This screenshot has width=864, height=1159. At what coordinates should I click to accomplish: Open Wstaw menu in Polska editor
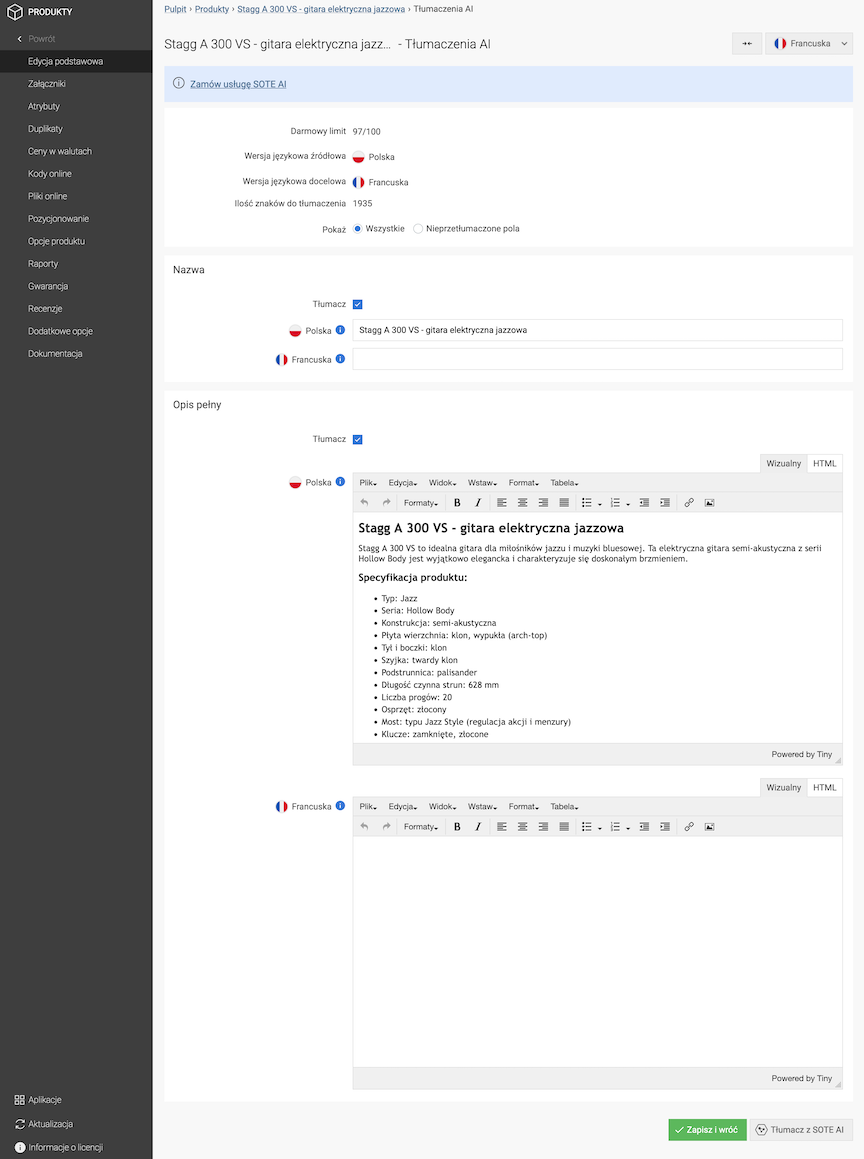[x=482, y=483]
